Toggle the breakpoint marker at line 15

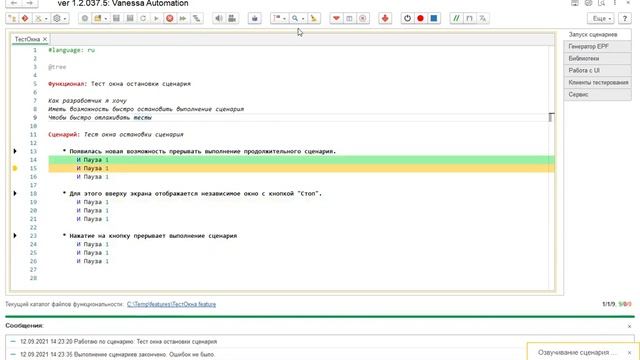pos(15,168)
